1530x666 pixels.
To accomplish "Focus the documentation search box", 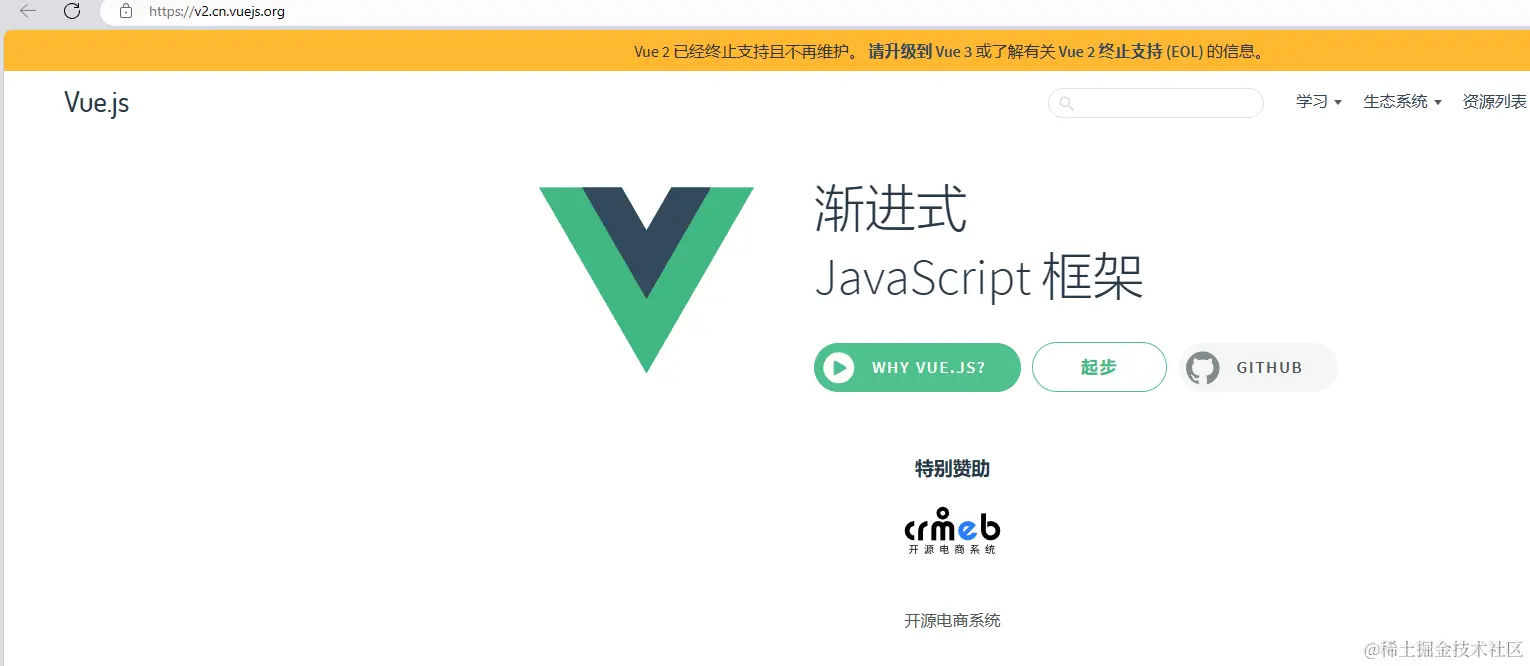I will (1156, 103).
